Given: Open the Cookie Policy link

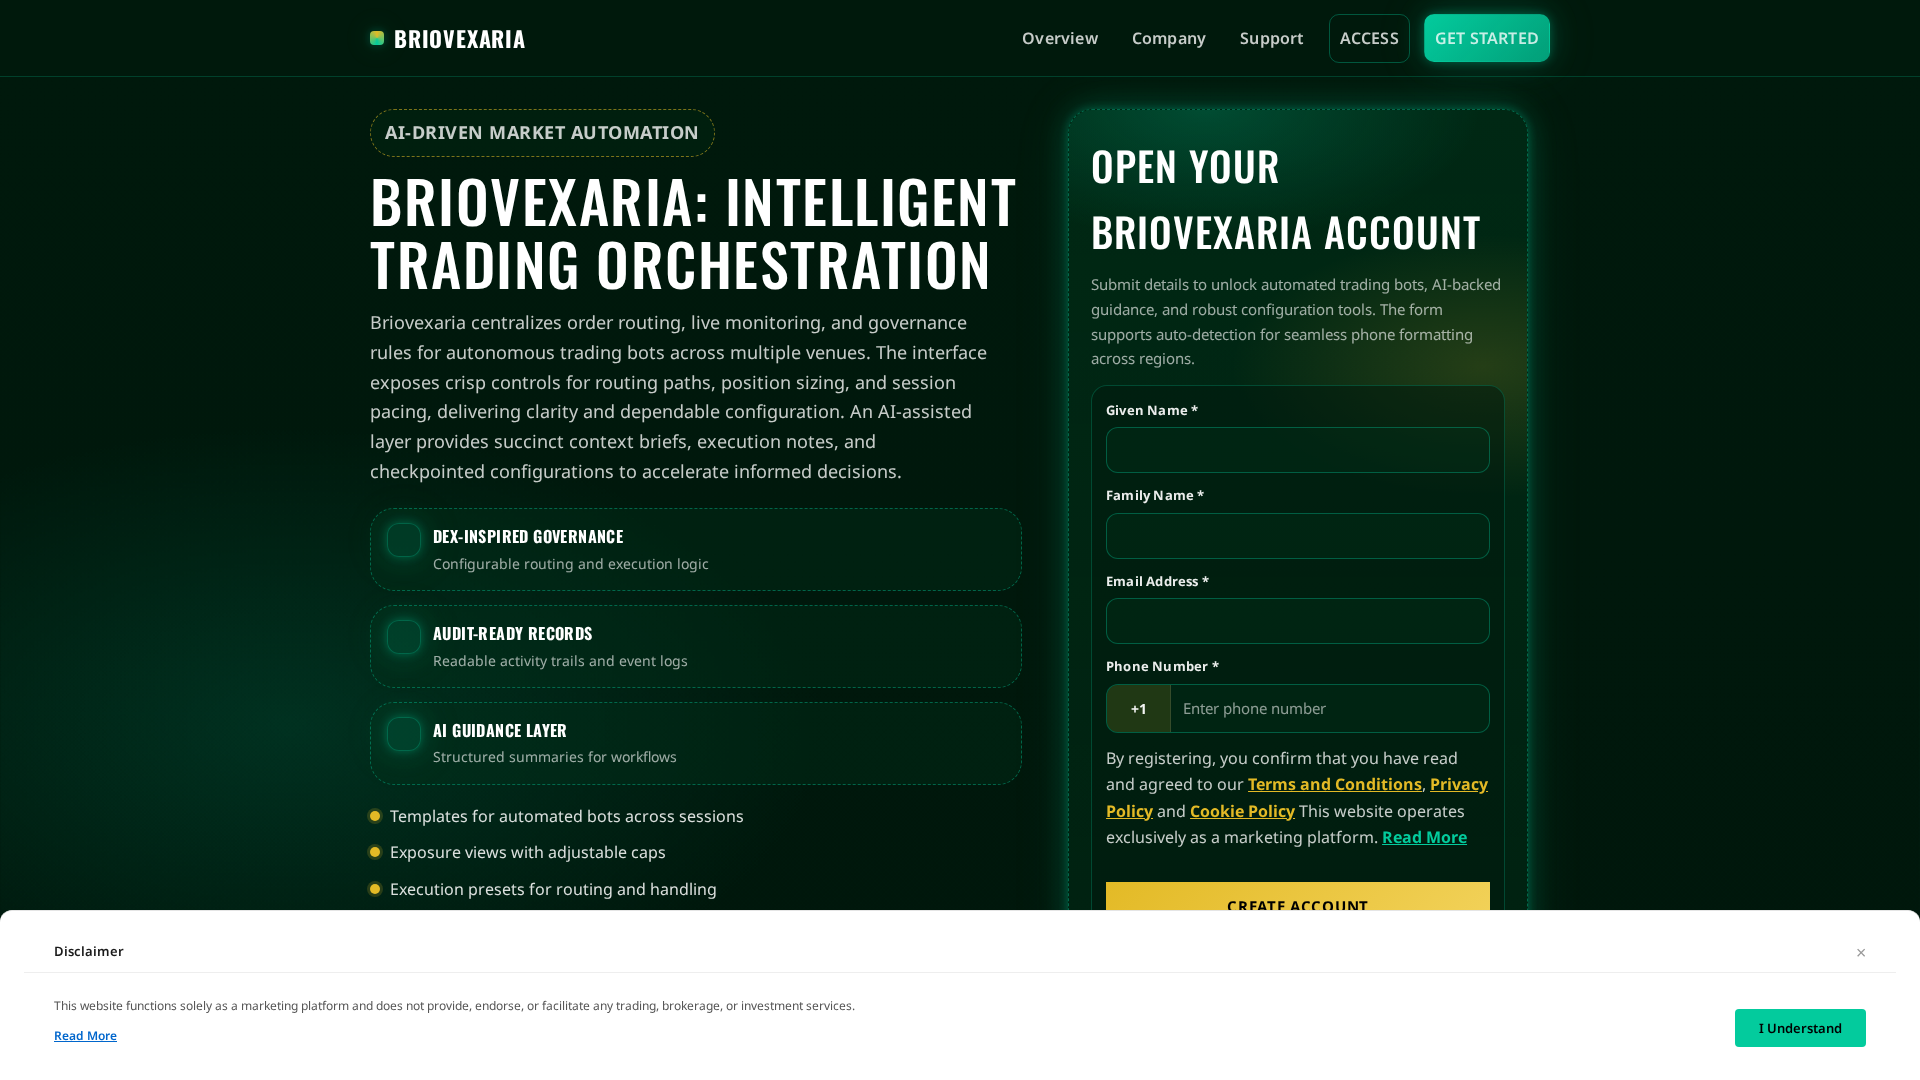Looking at the screenshot, I should point(1242,811).
